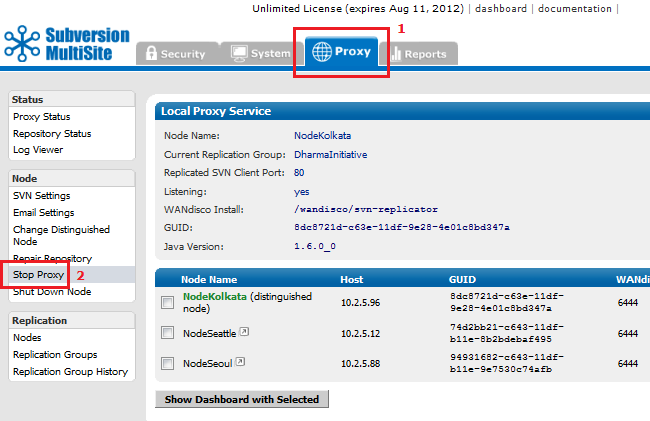Screen dimensions: 650x421
Task: Click the NodeKolkata value beside Node Name
Action: [323, 135]
